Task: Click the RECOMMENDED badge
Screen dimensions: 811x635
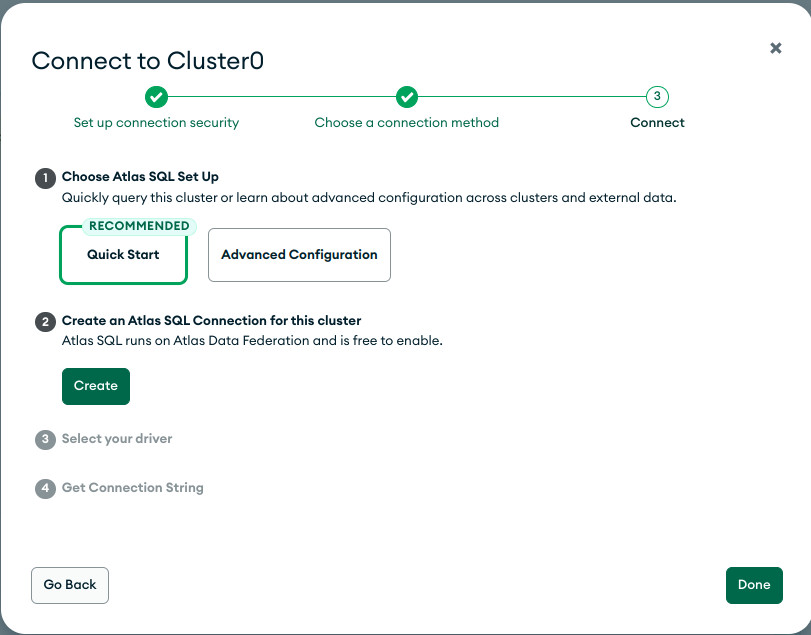Action: pyautogui.click(x=139, y=226)
